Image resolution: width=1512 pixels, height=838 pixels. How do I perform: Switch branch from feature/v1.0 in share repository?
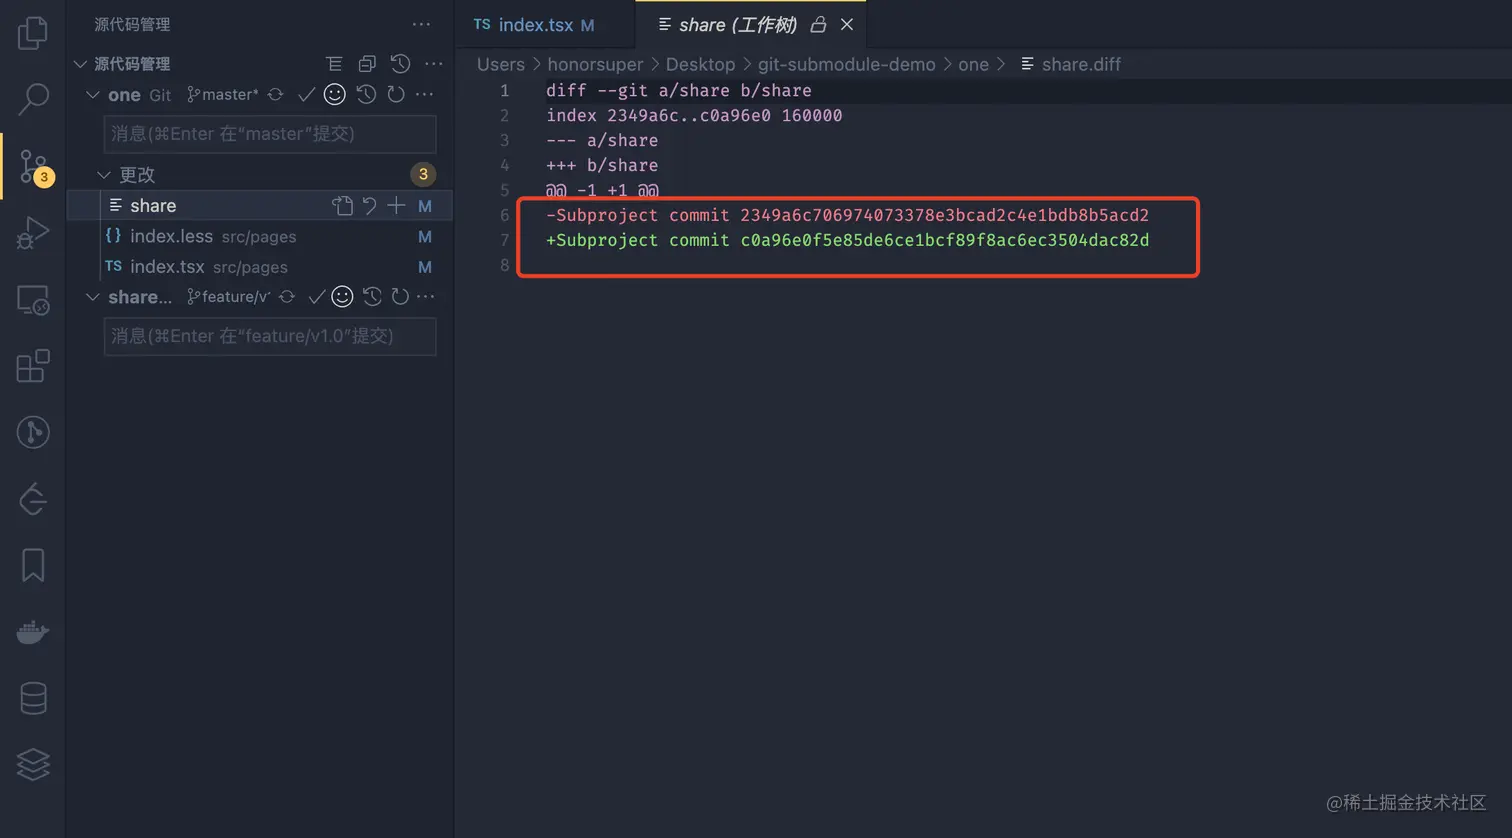pyautogui.click(x=228, y=297)
